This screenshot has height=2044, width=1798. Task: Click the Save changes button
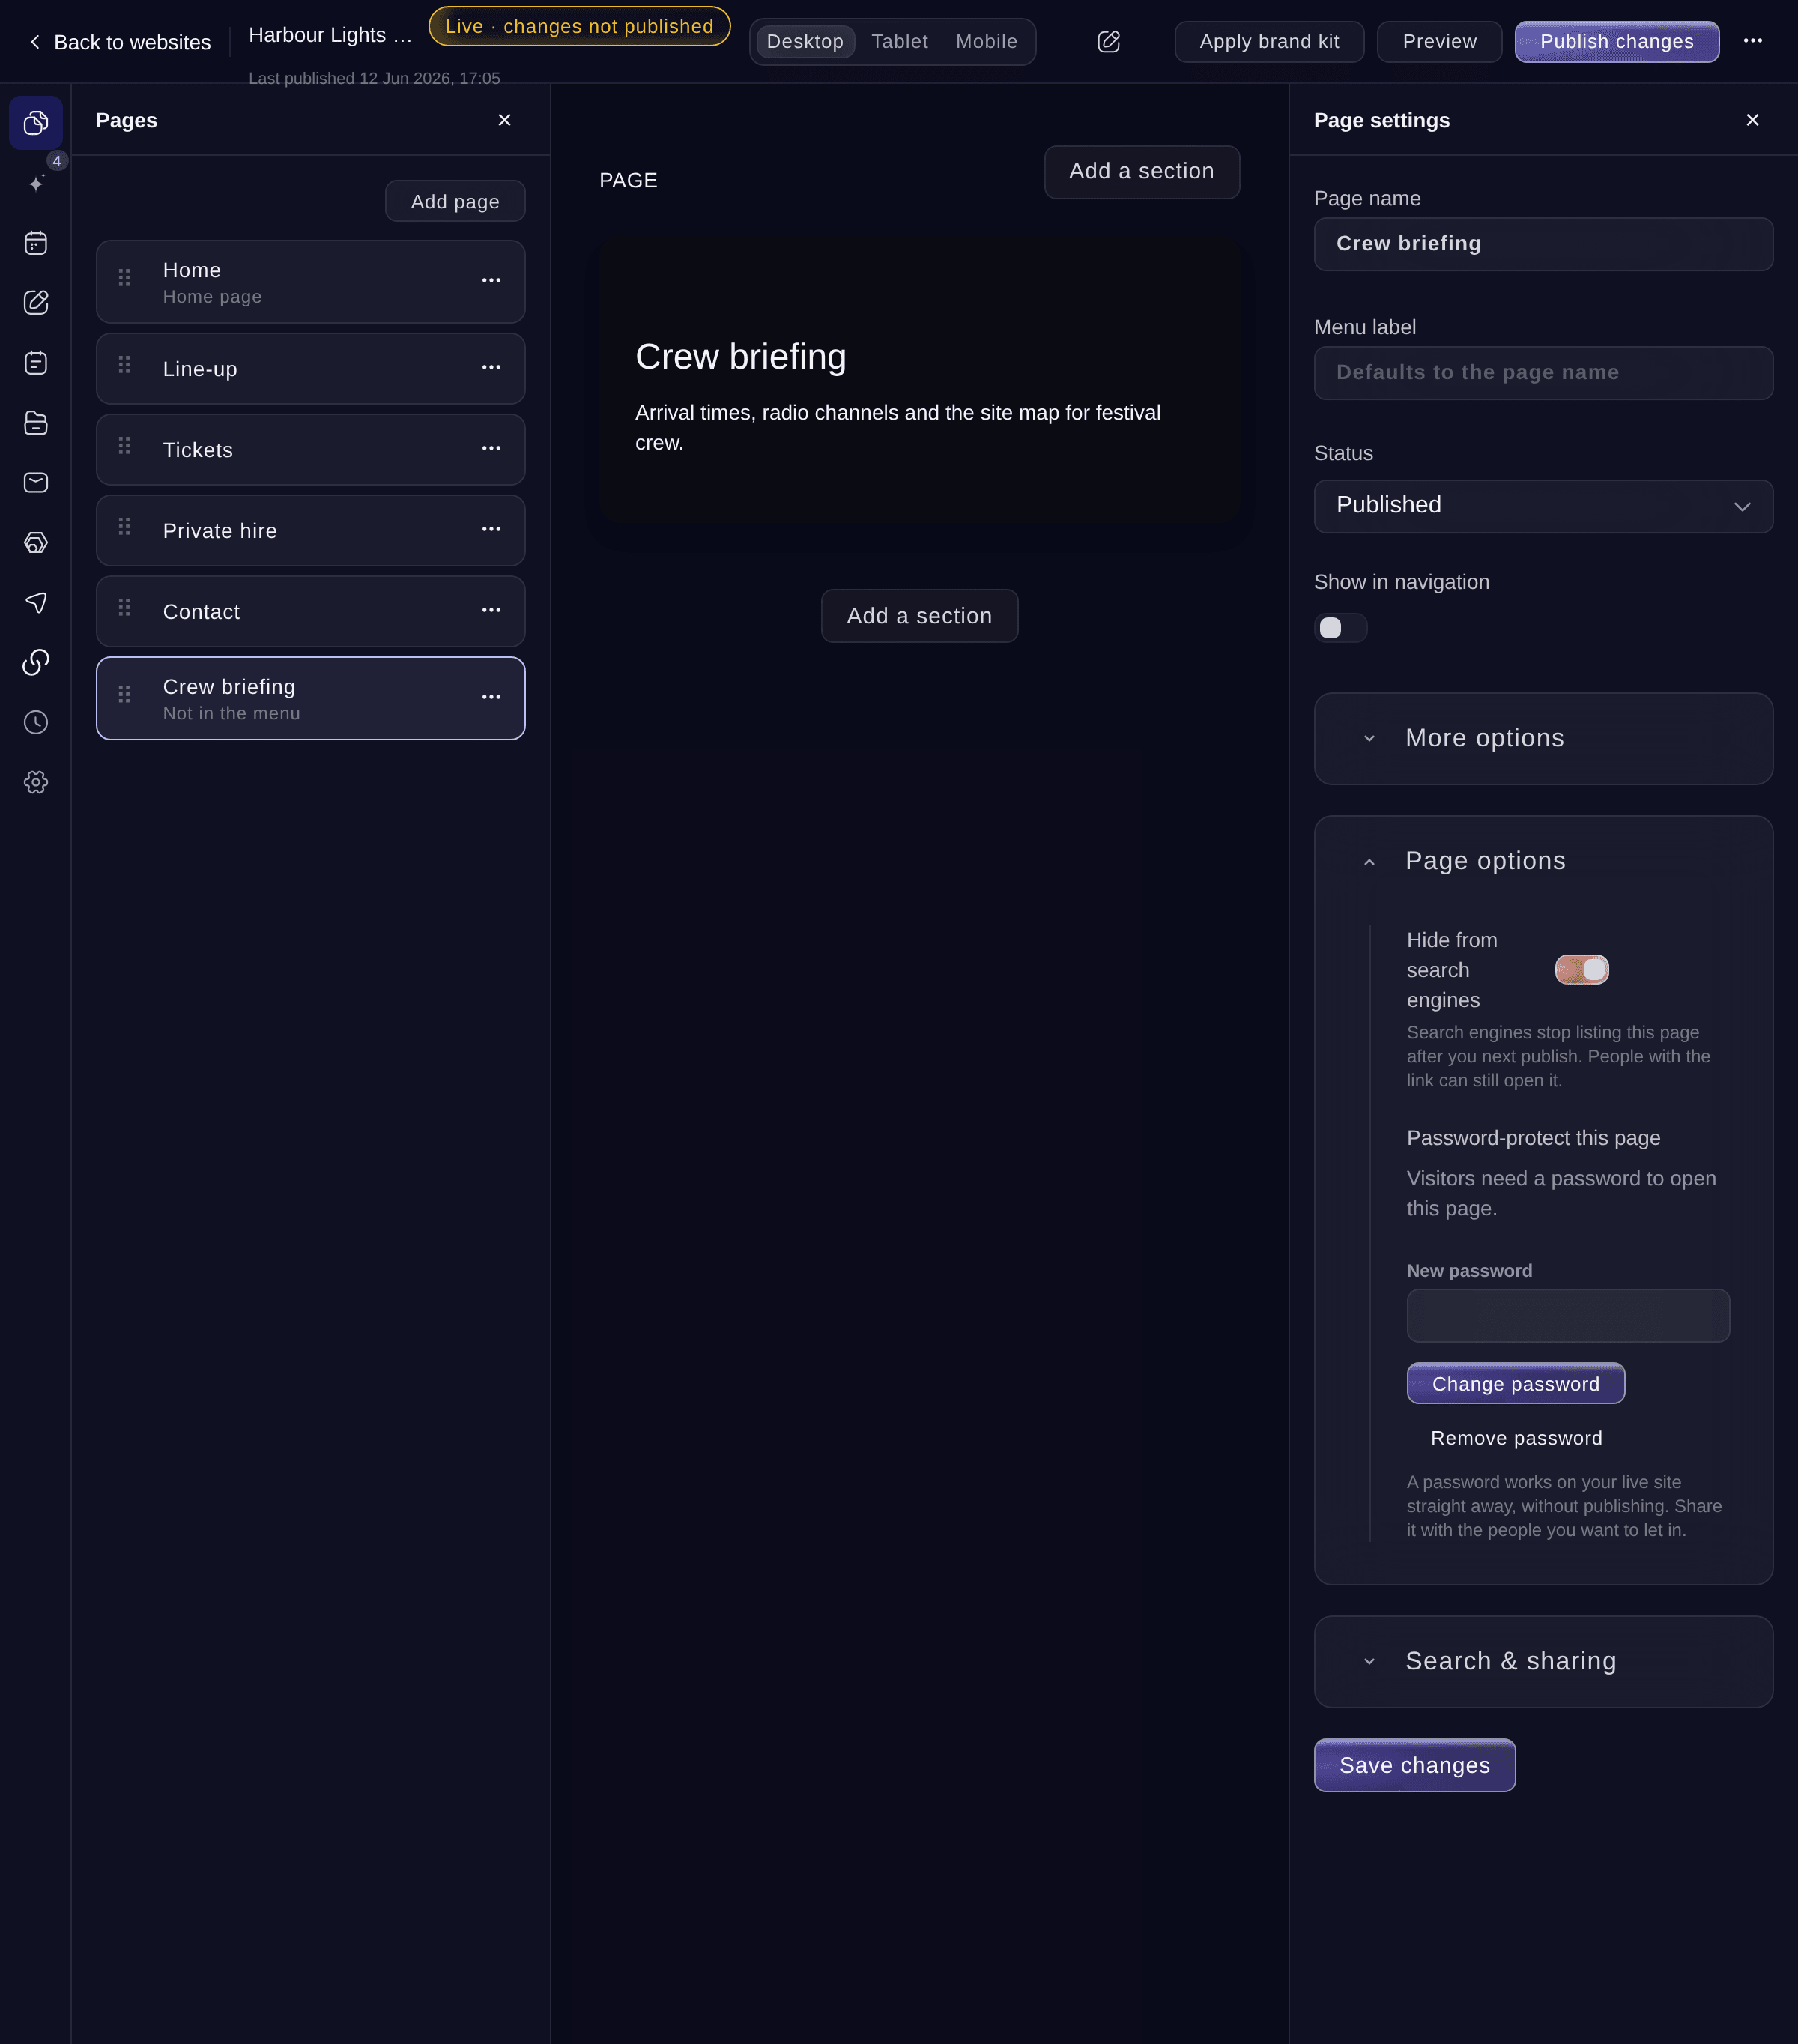click(x=1414, y=1766)
